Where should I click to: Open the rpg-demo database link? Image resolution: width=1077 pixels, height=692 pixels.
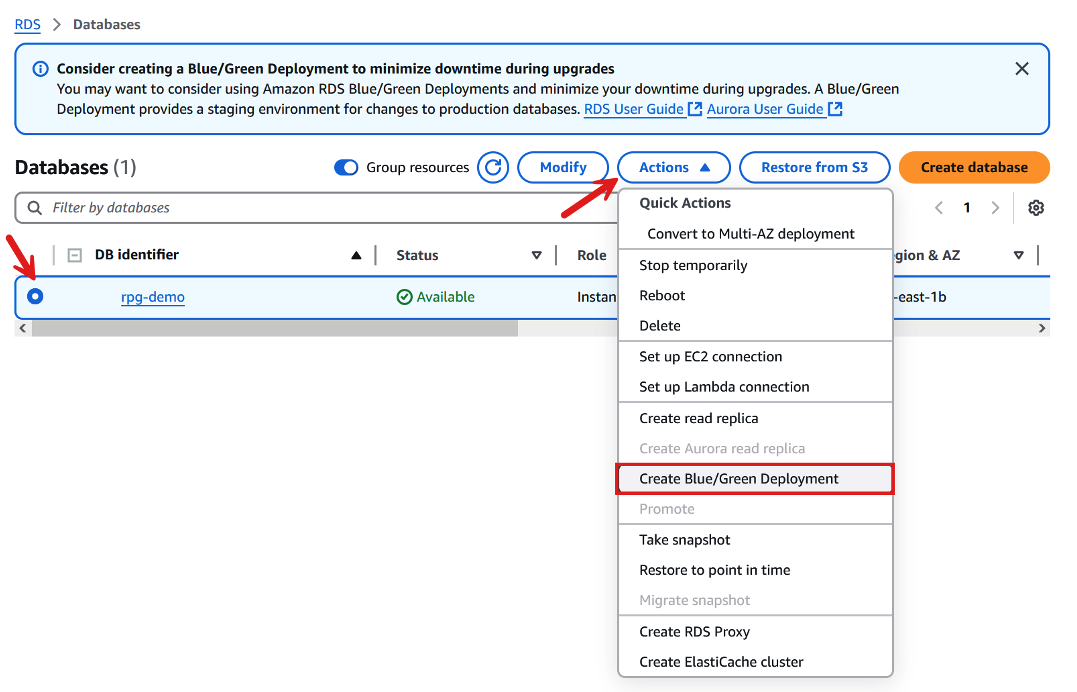pyautogui.click(x=152, y=297)
